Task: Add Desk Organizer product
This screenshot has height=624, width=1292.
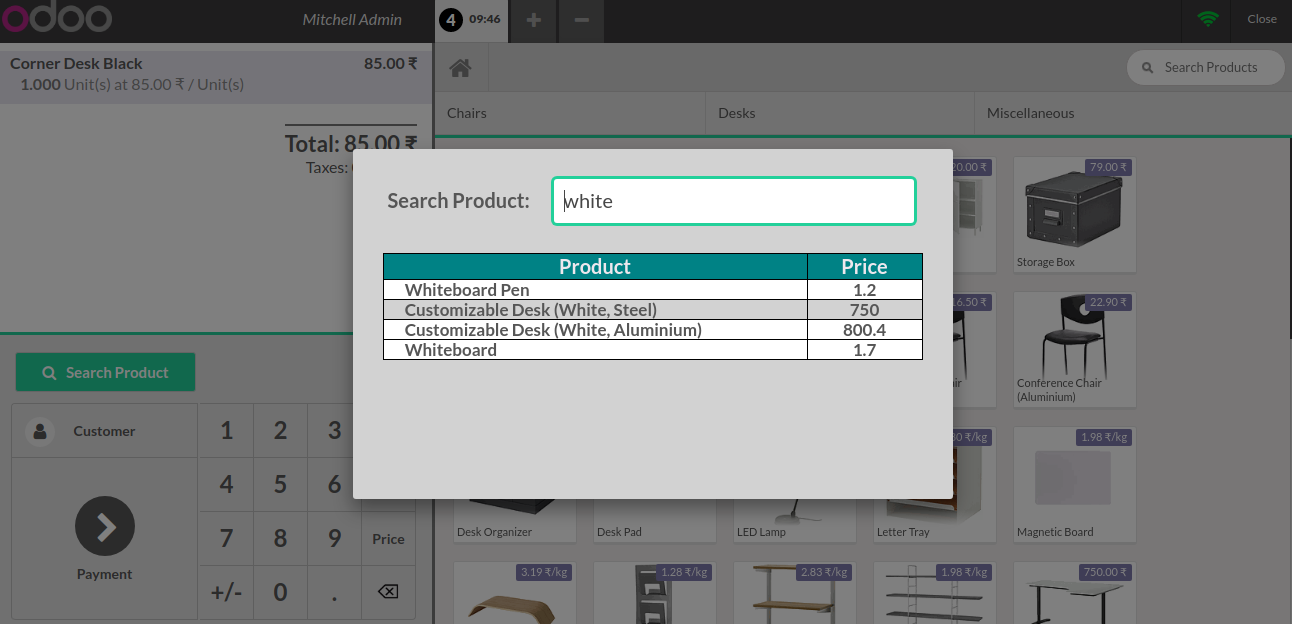Action: point(515,521)
